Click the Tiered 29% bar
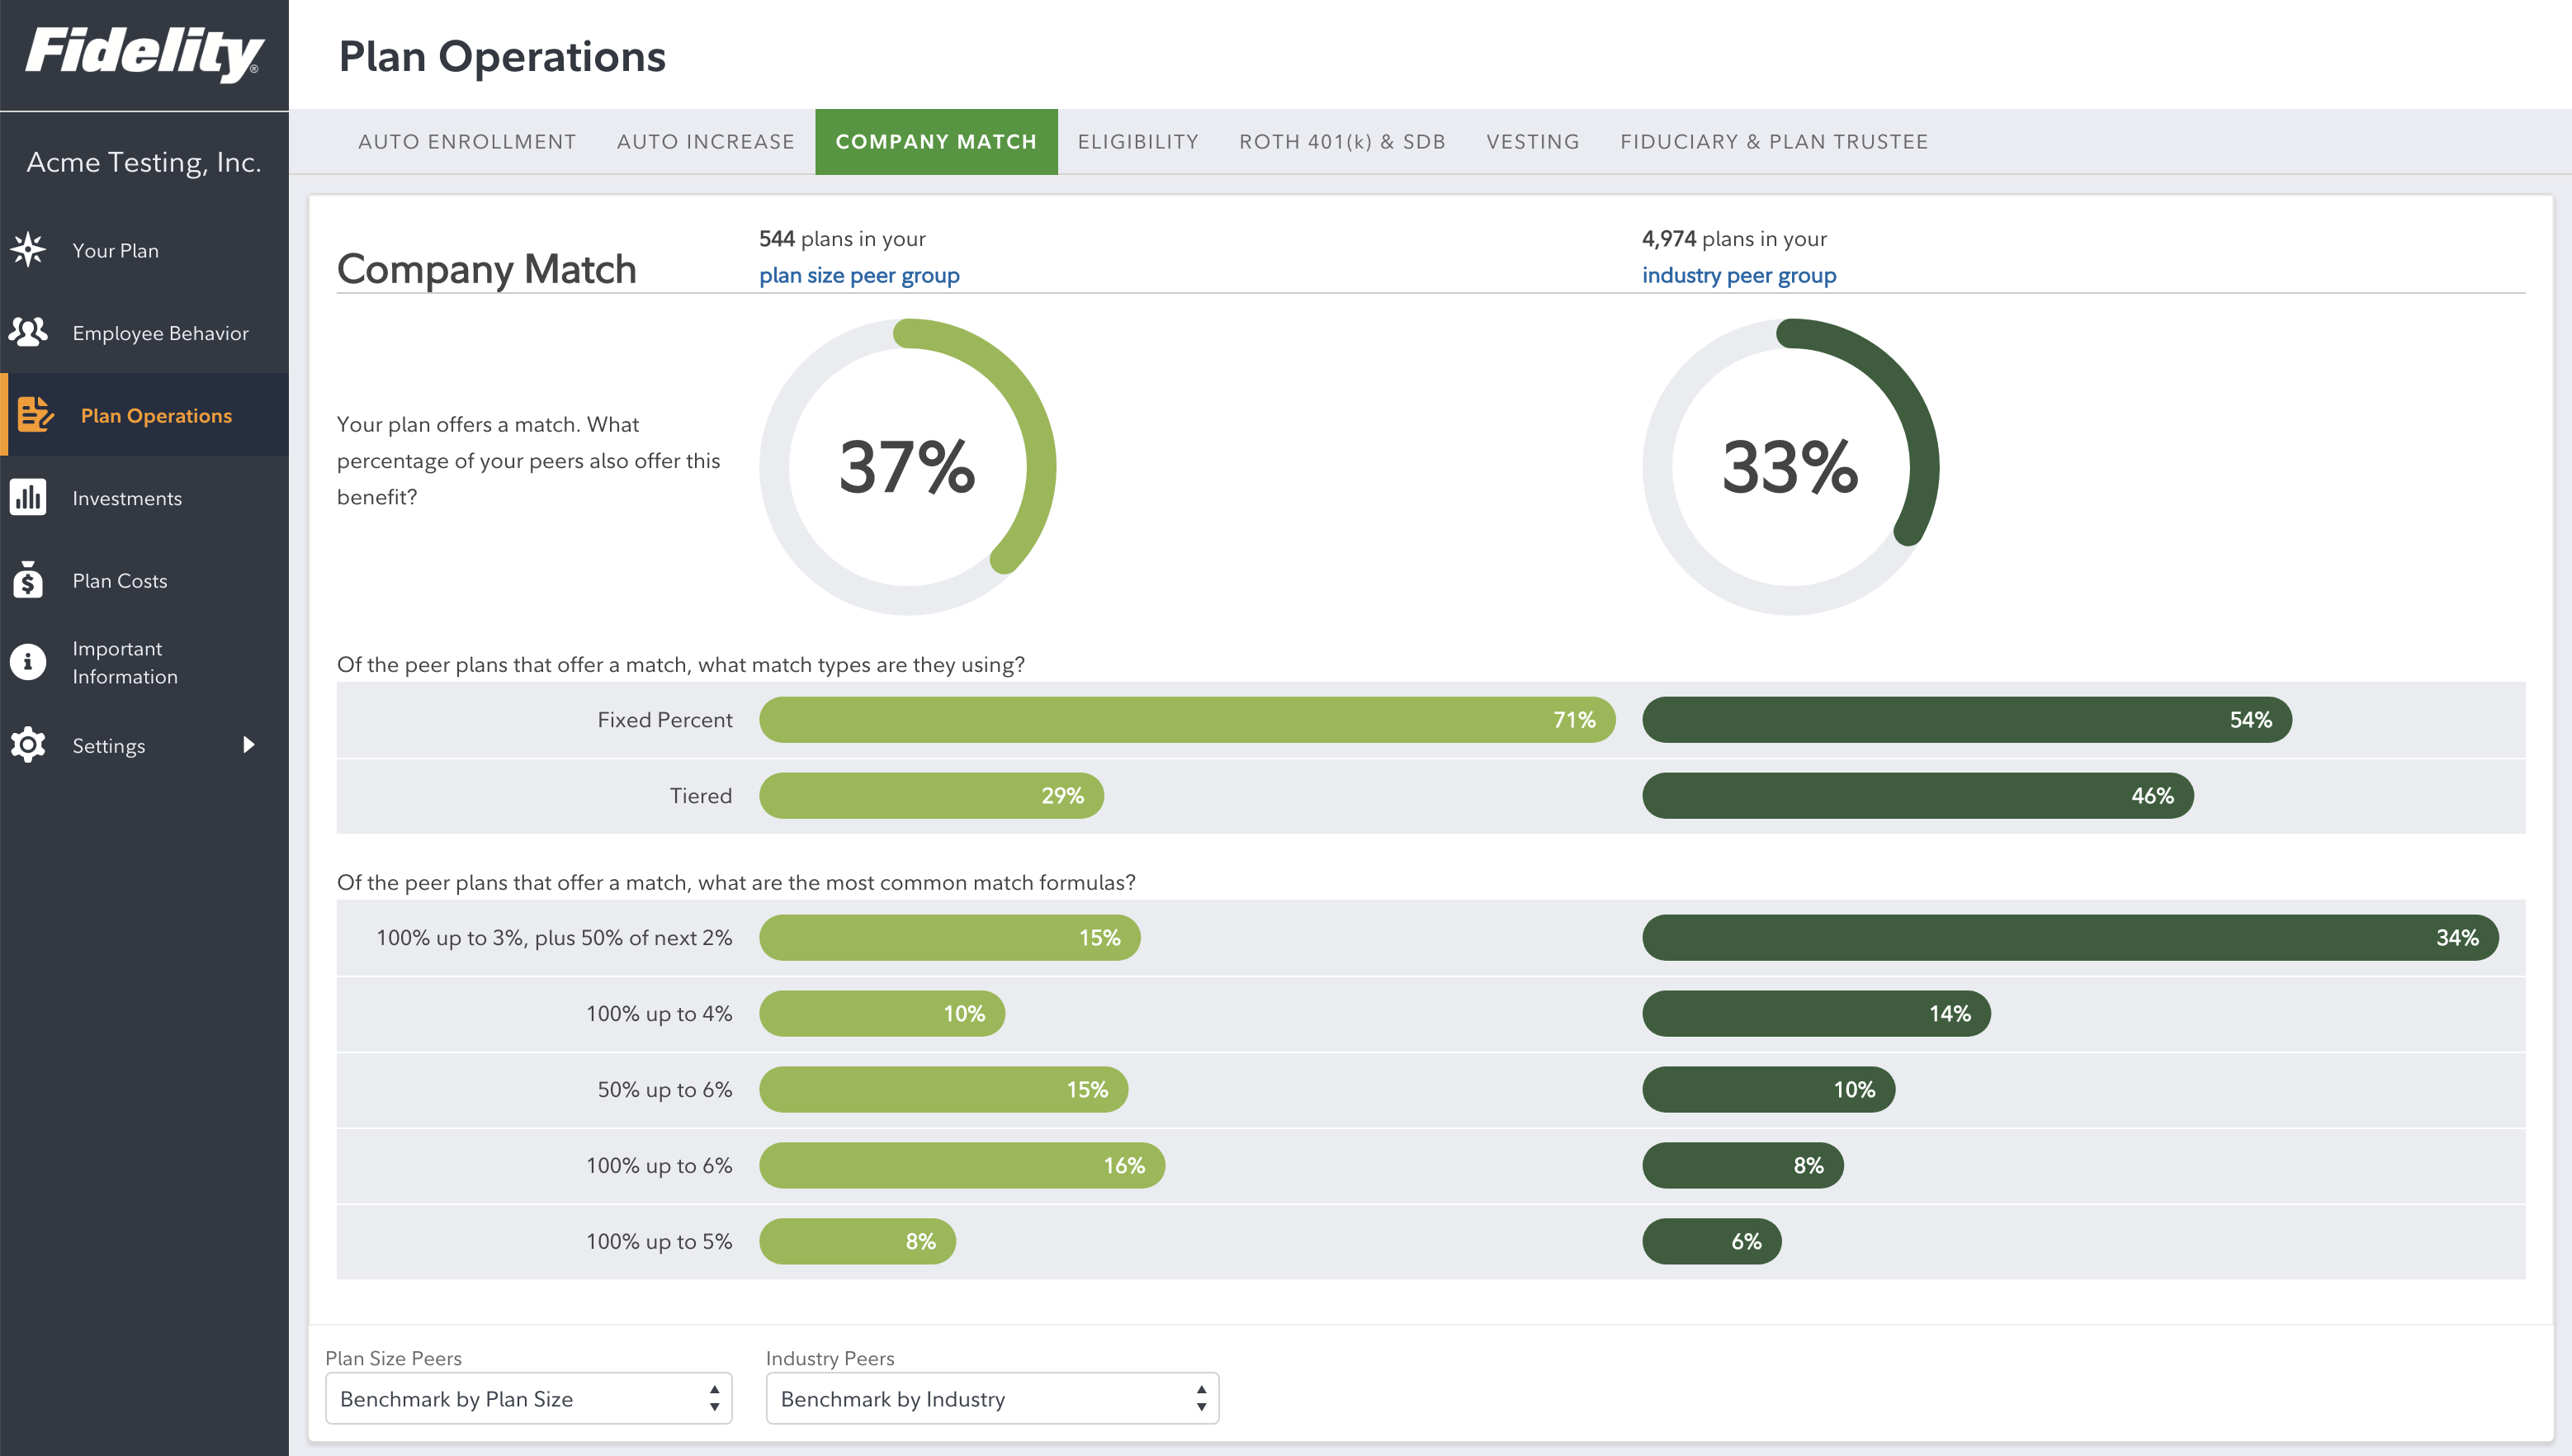Viewport: 2572px width, 1456px height. (x=931, y=795)
